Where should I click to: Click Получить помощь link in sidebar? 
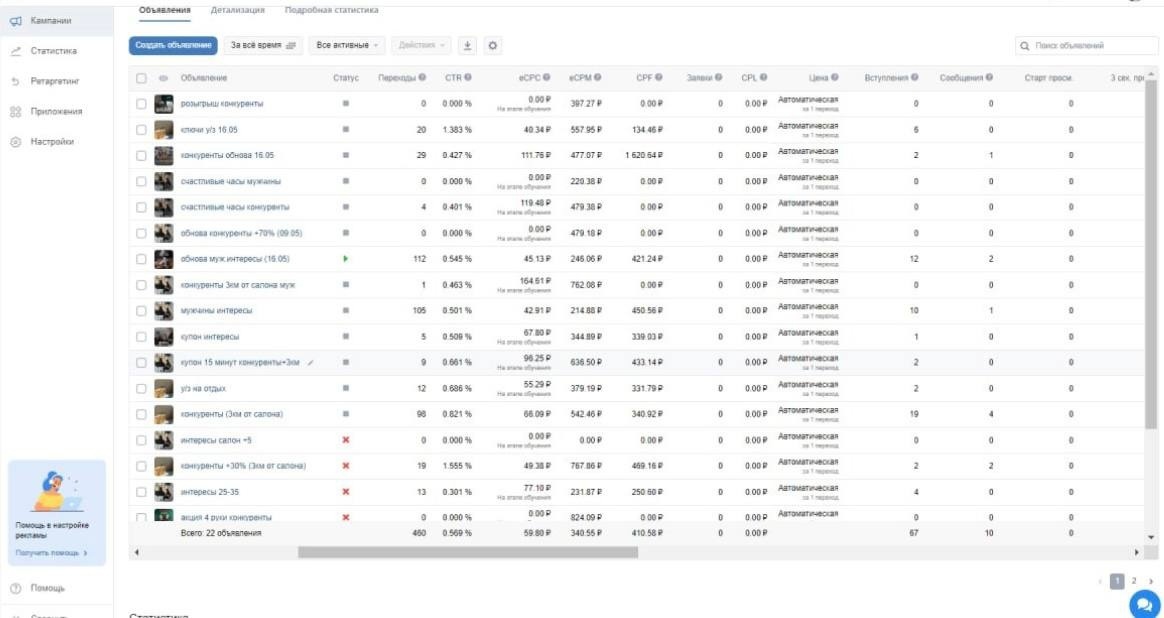[x=52, y=553]
